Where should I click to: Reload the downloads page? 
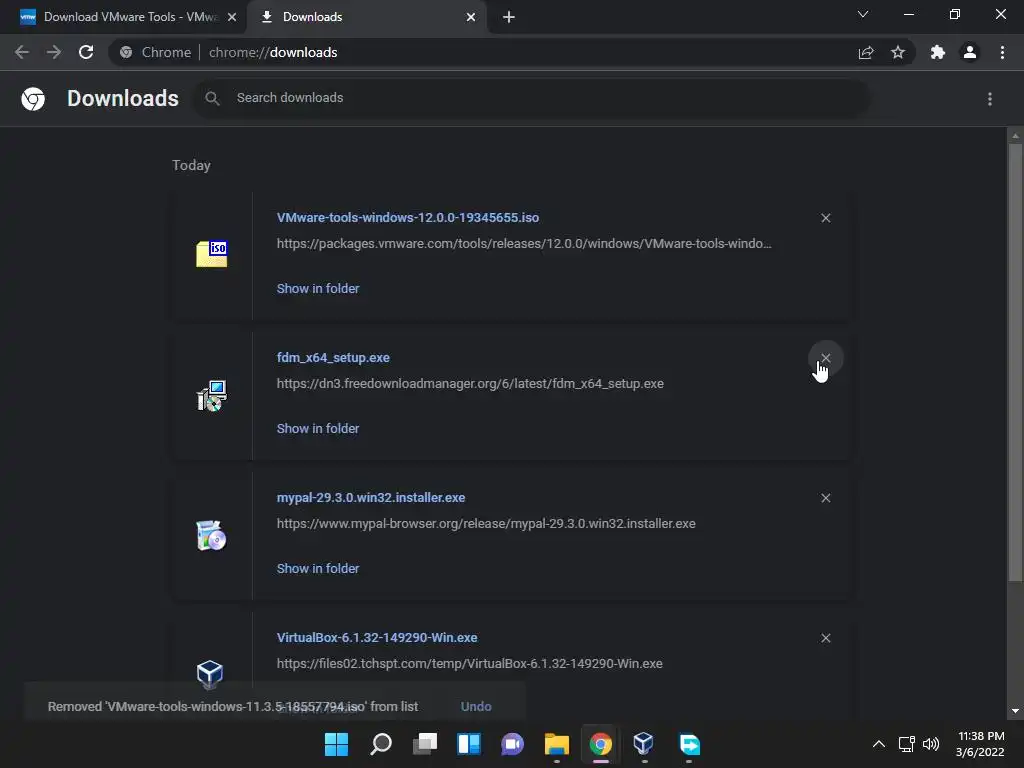(x=86, y=52)
